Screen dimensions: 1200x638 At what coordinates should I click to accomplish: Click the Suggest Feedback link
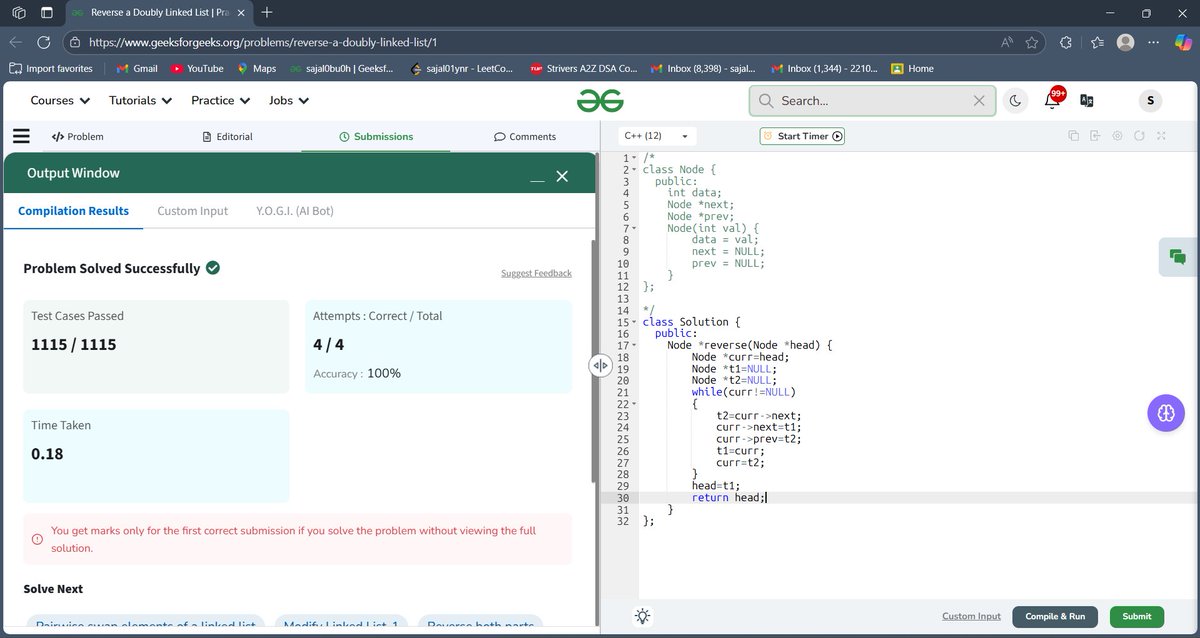click(x=536, y=273)
